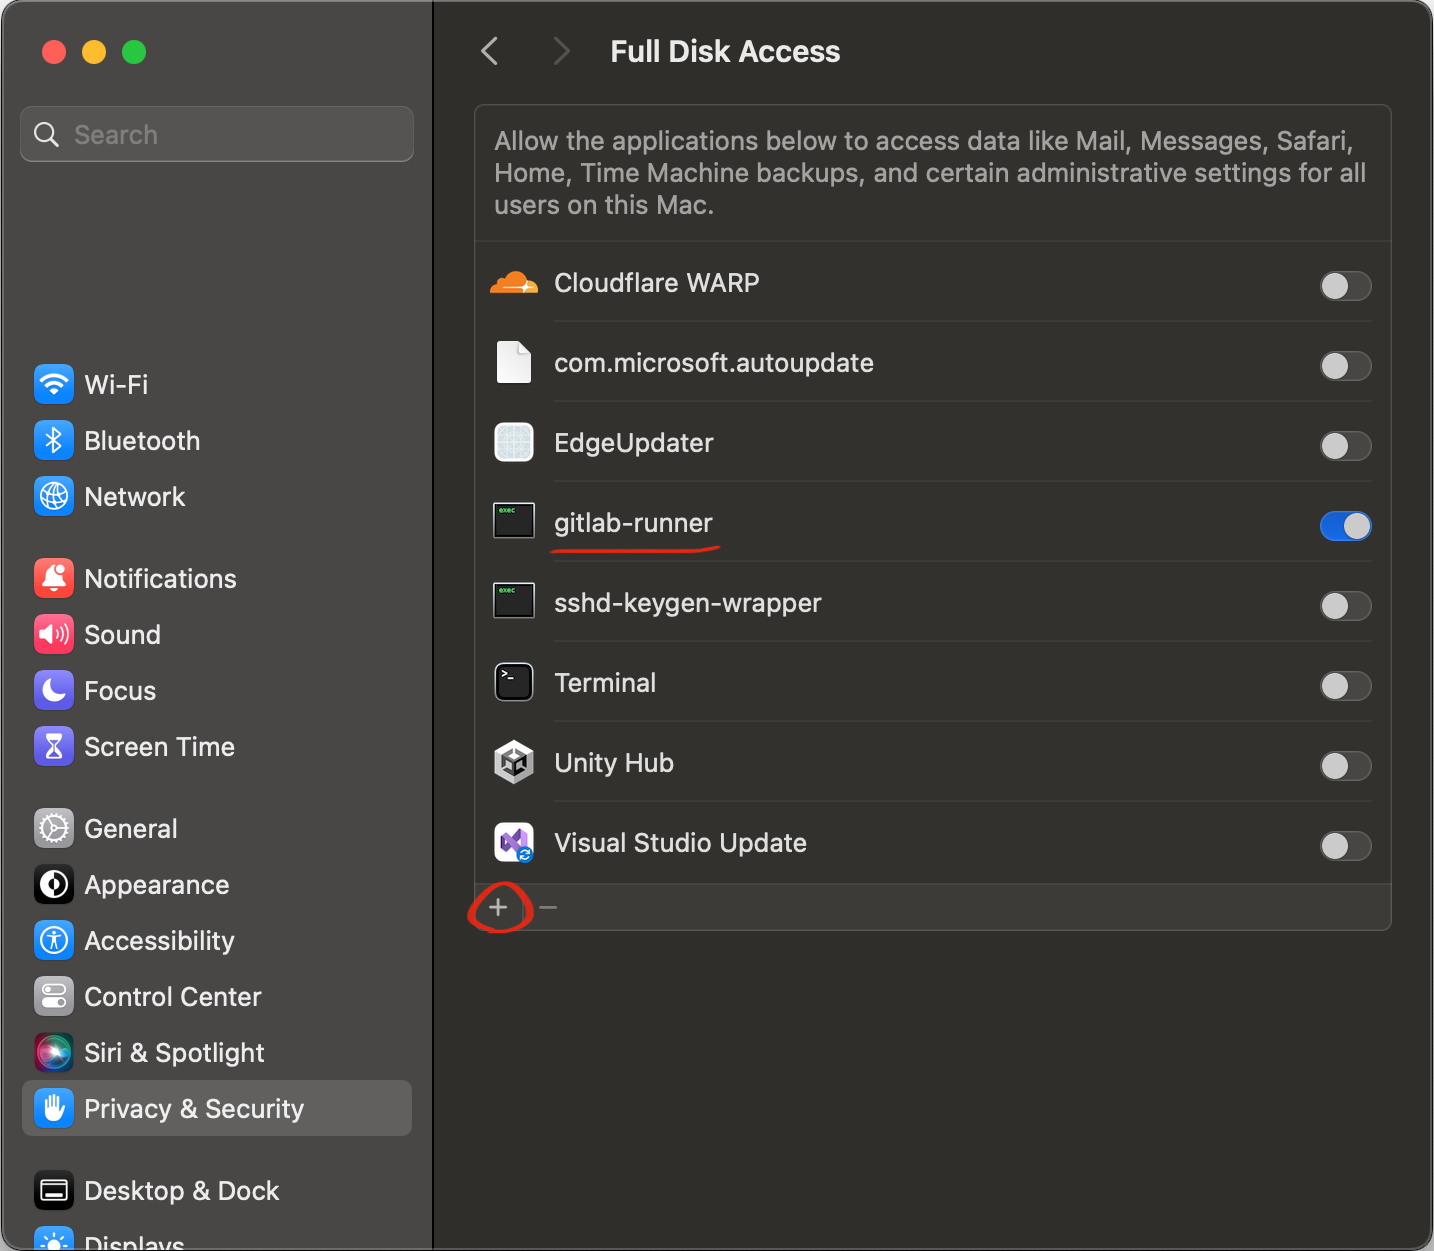This screenshot has width=1434, height=1251.
Task: Click the forward chevron navigation button
Action: pos(561,51)
